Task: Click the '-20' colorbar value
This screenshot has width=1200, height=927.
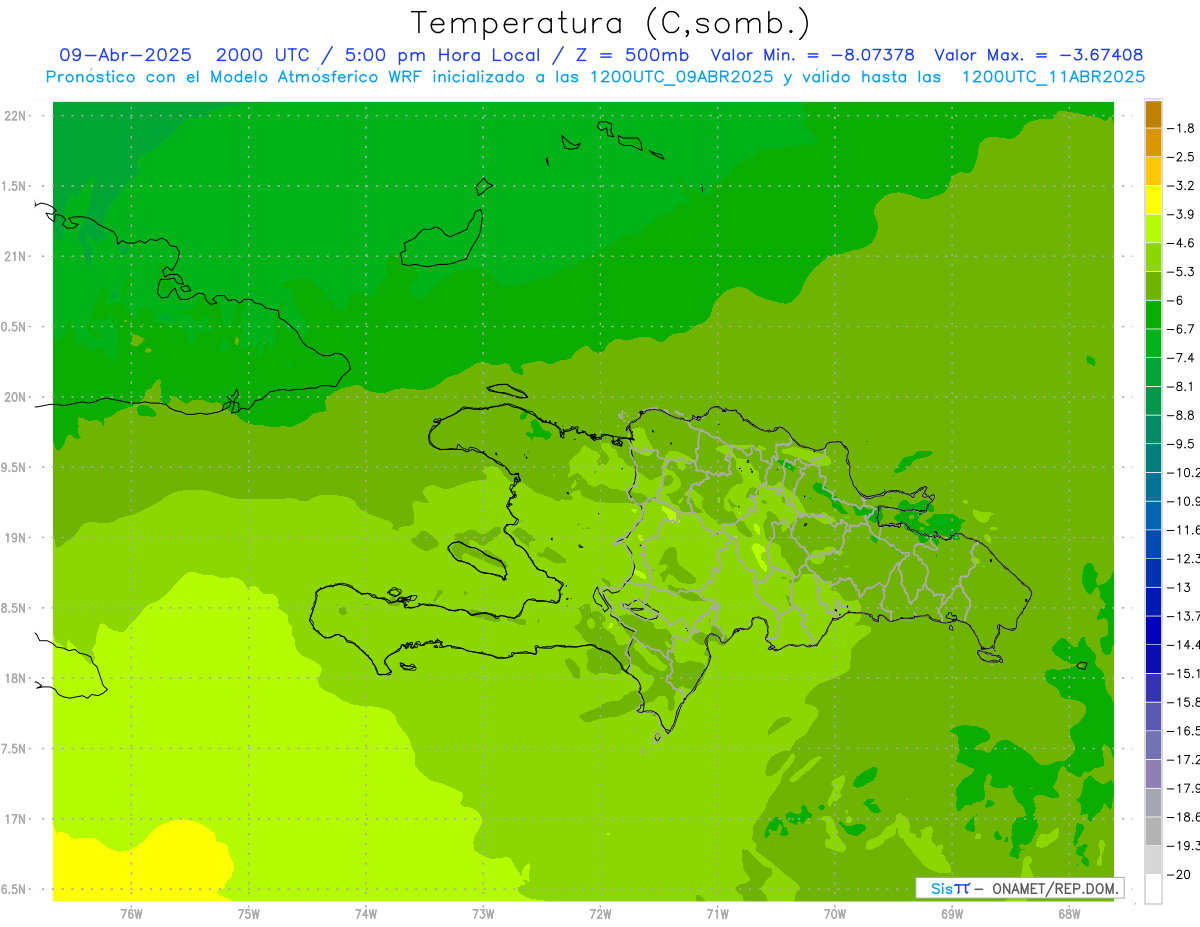Action: [1181, 875]
